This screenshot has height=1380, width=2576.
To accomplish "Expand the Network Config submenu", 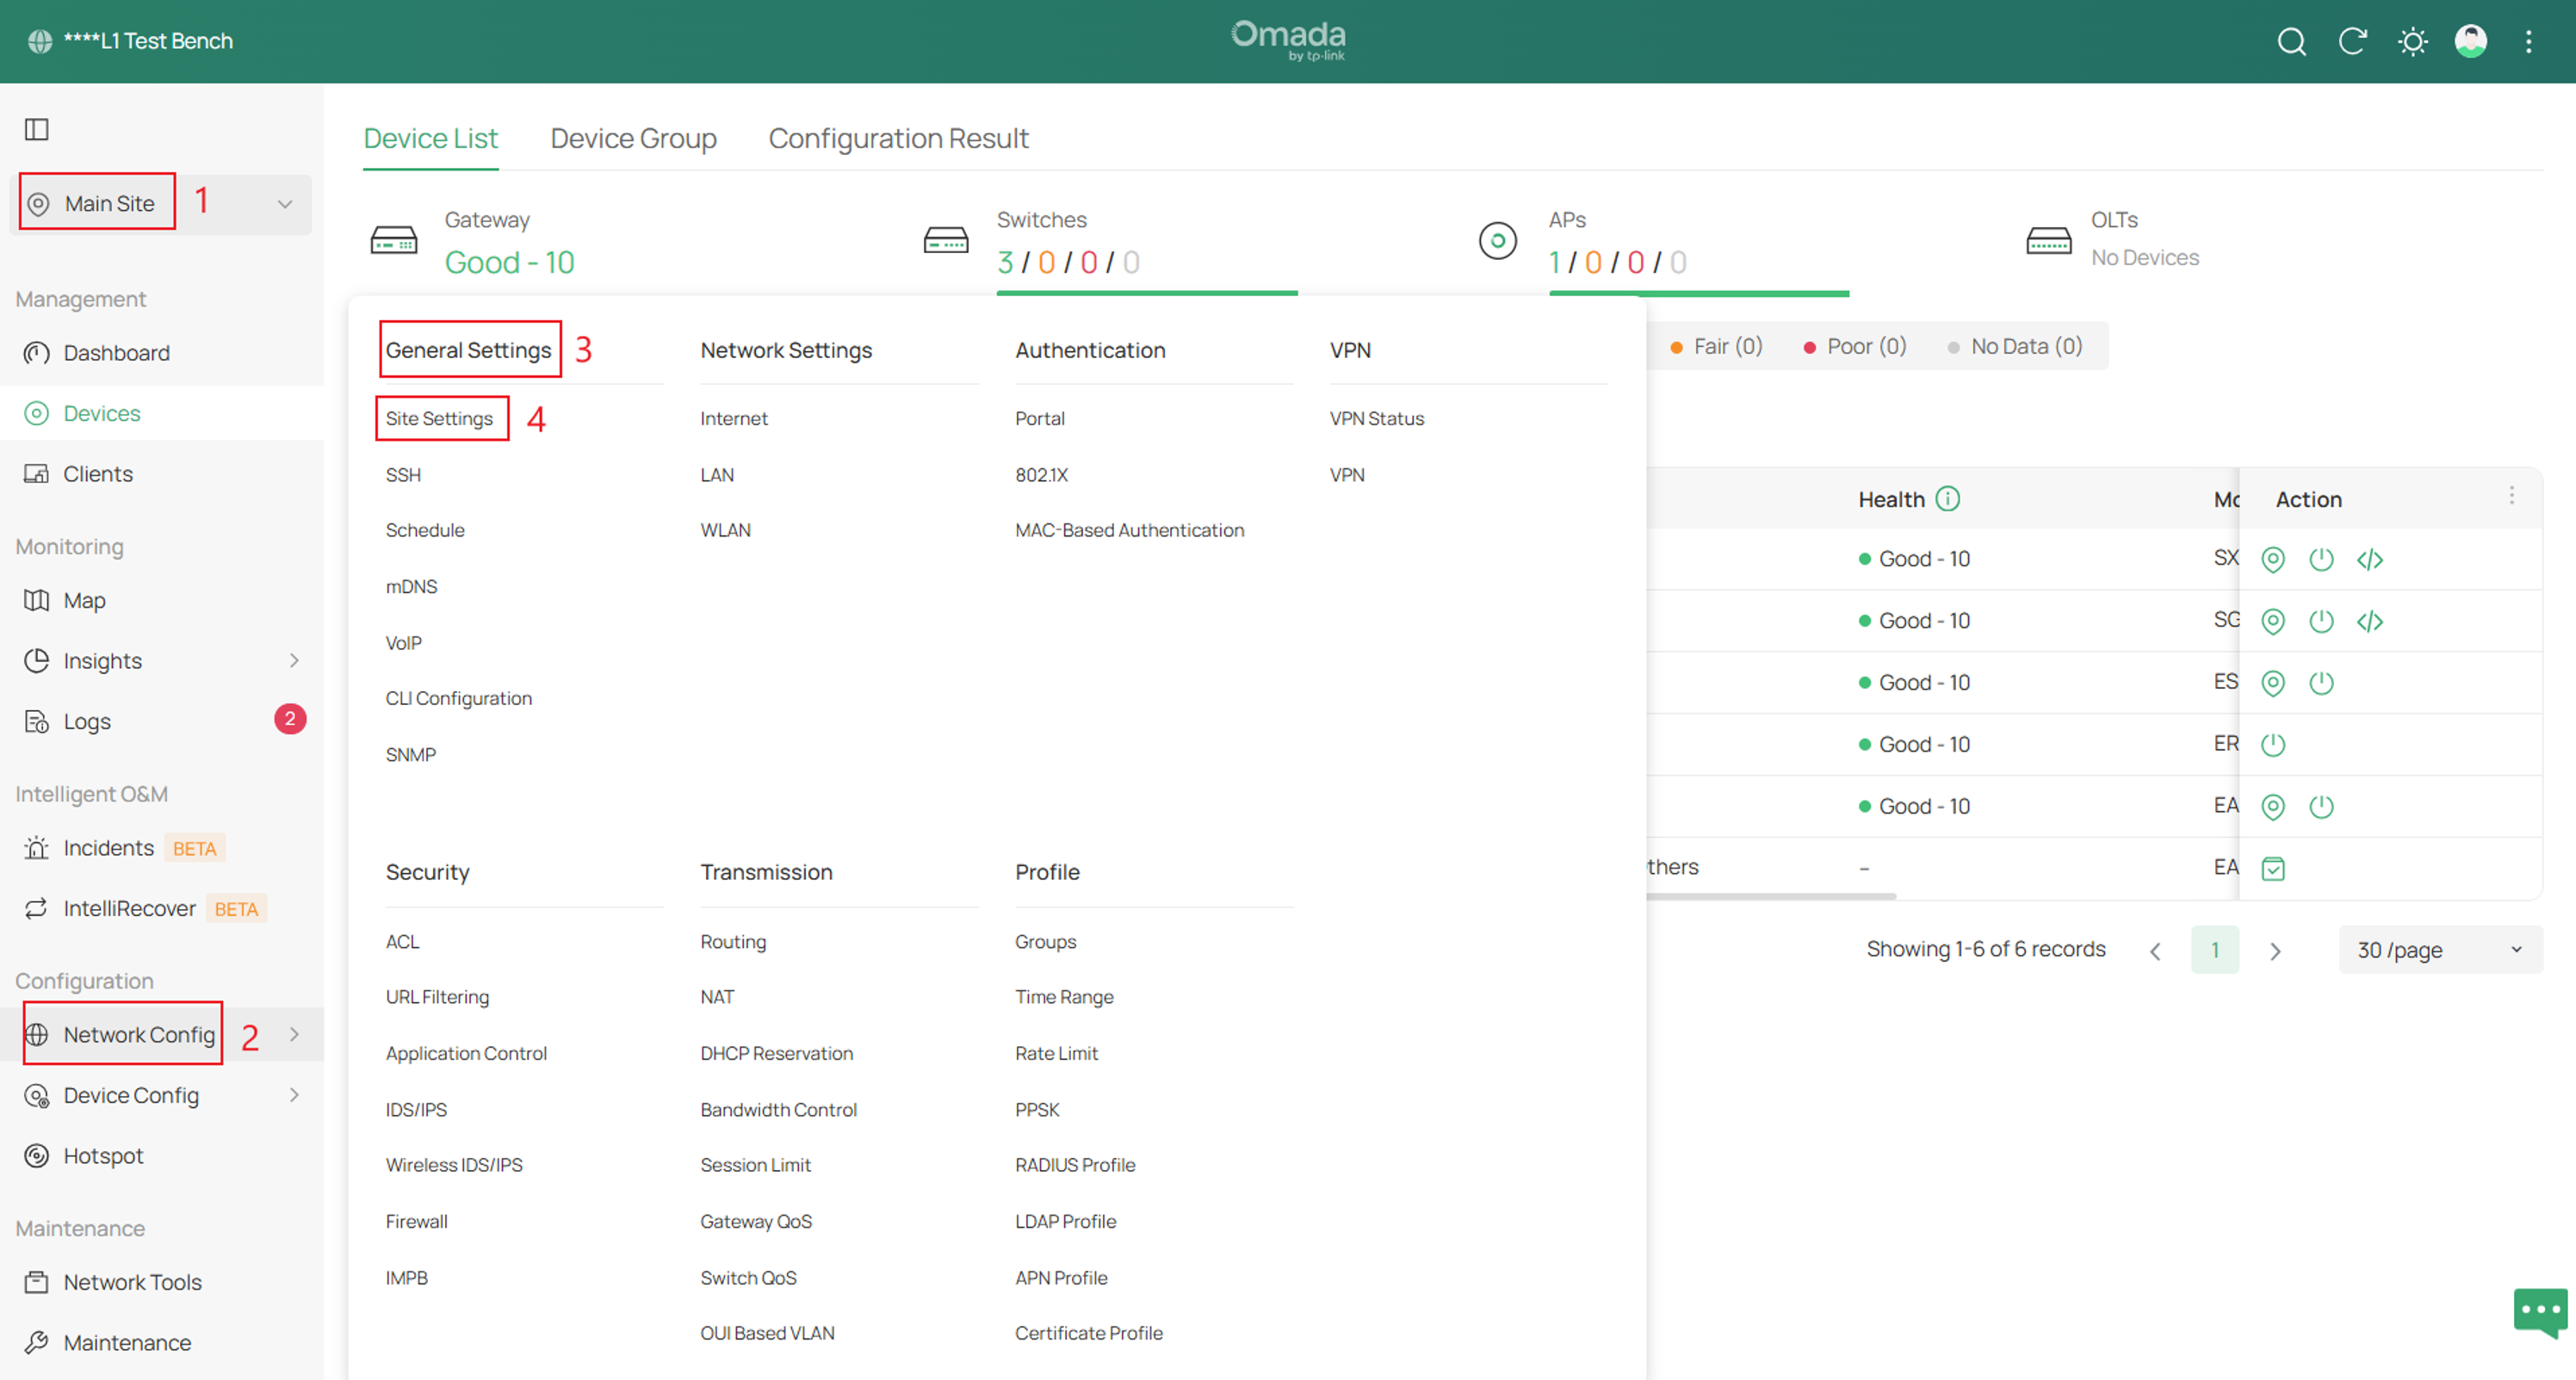I will coord(294,1034).
